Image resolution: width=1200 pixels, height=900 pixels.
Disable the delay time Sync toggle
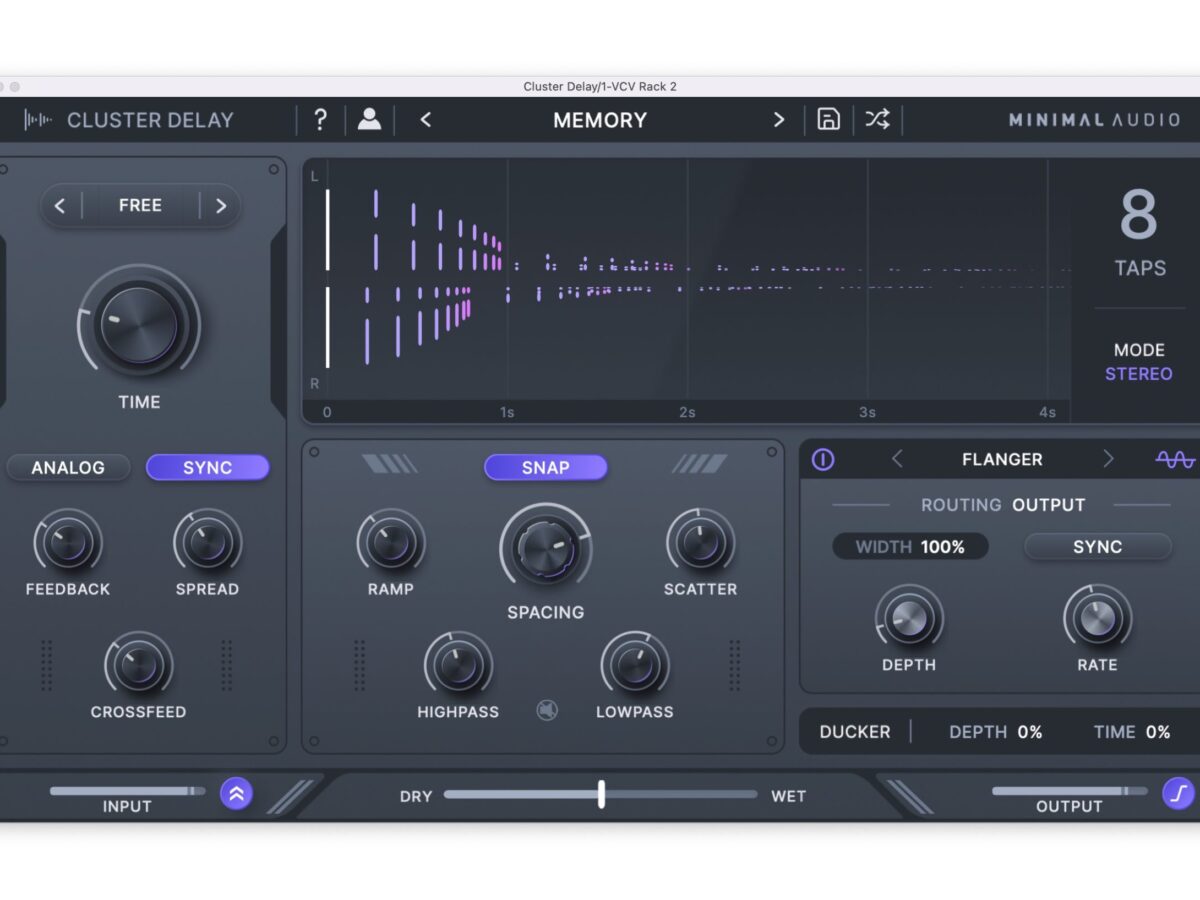point(208,468)
